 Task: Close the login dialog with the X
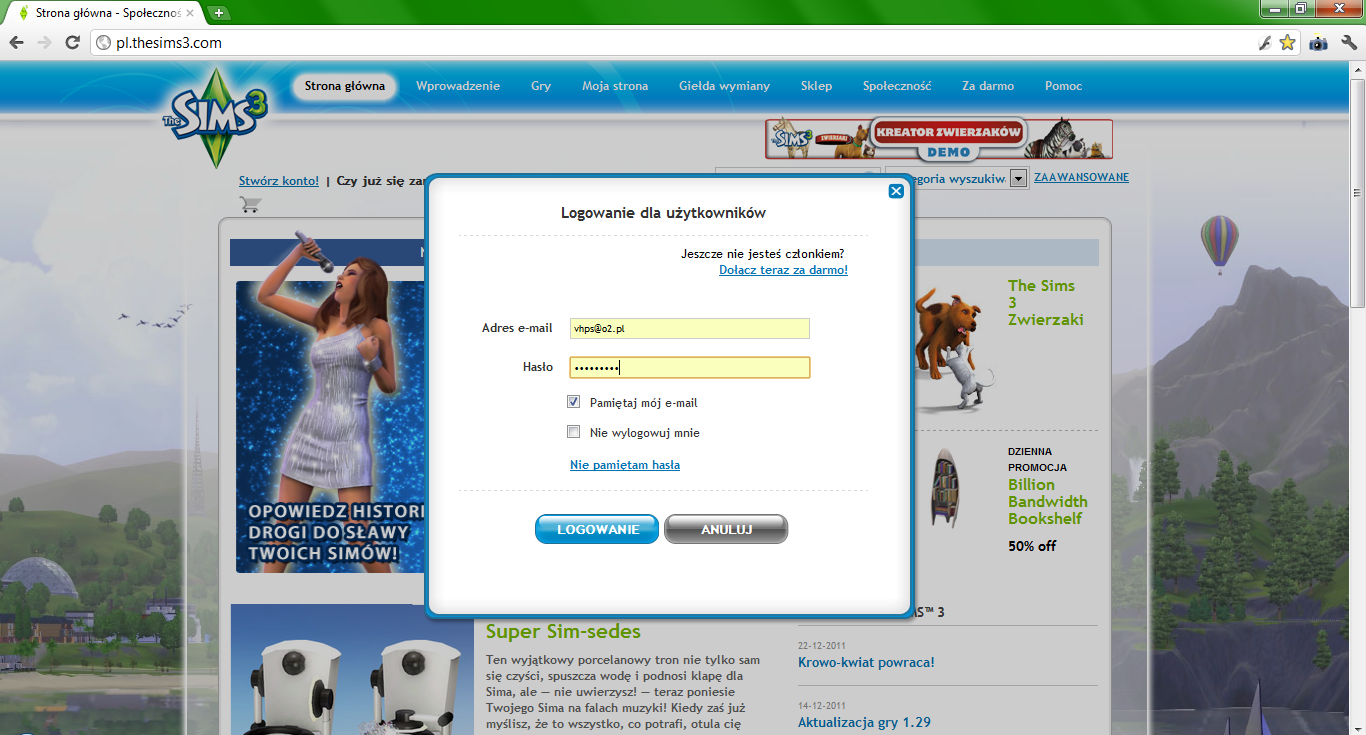(x=896, y=191)
